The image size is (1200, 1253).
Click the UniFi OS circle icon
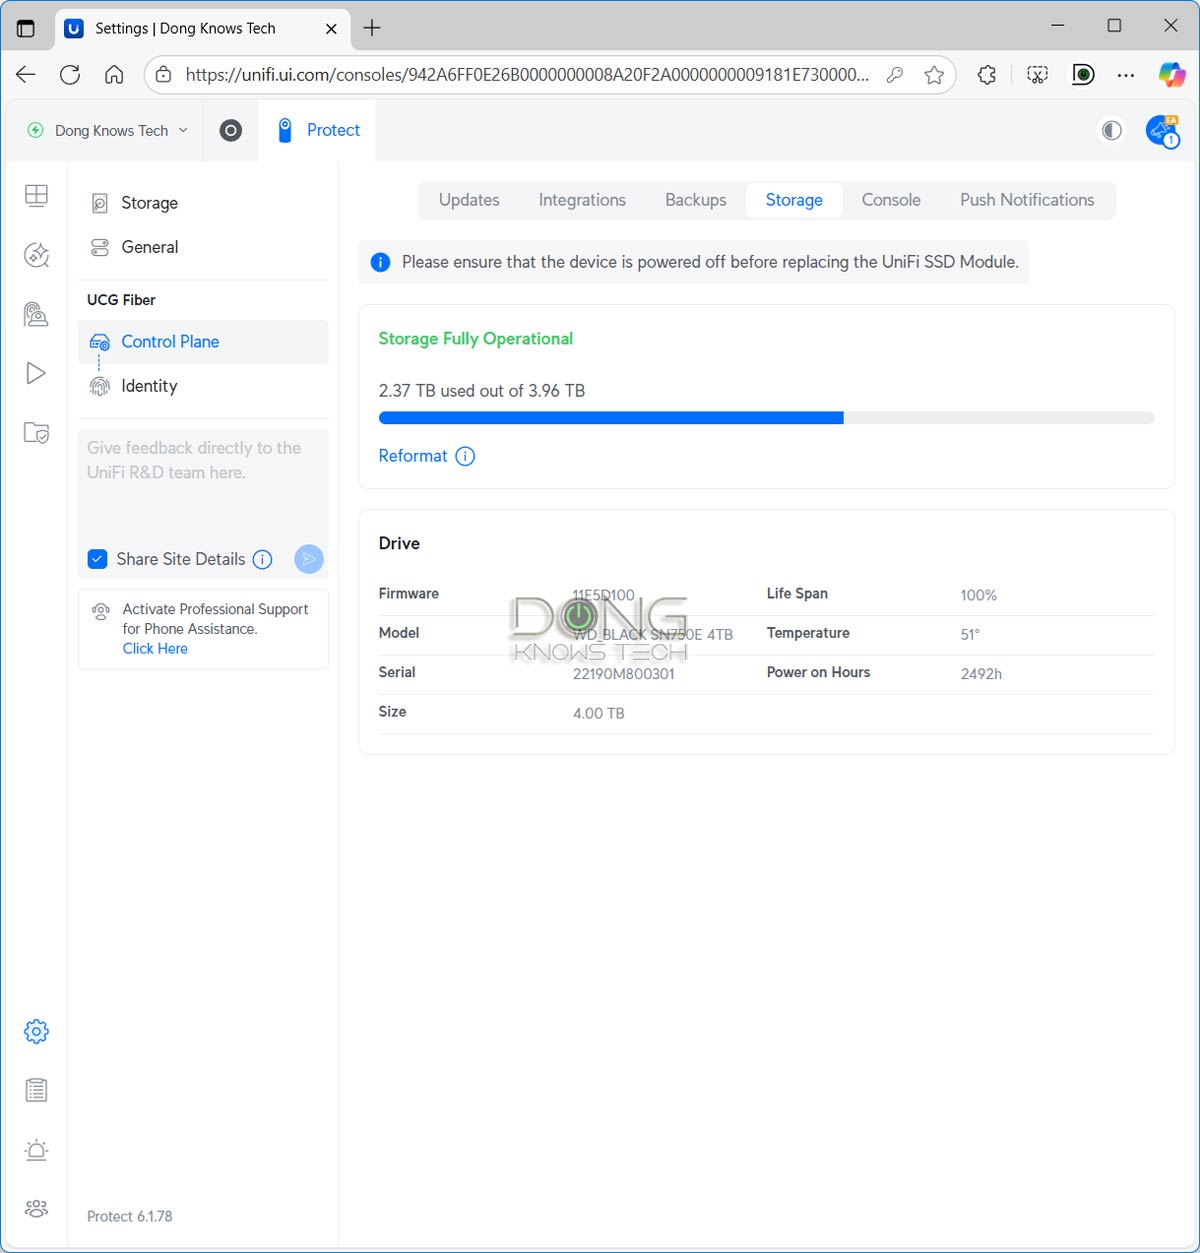click(x=231, y=130)
